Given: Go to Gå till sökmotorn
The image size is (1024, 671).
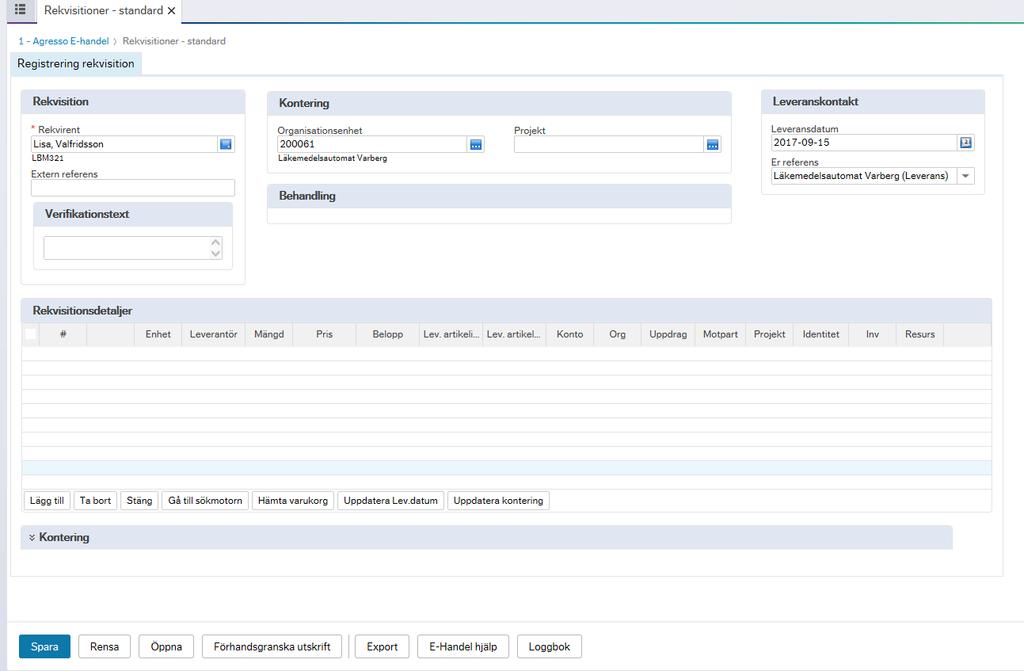Looking at the screenshot, I should (205, 500).
